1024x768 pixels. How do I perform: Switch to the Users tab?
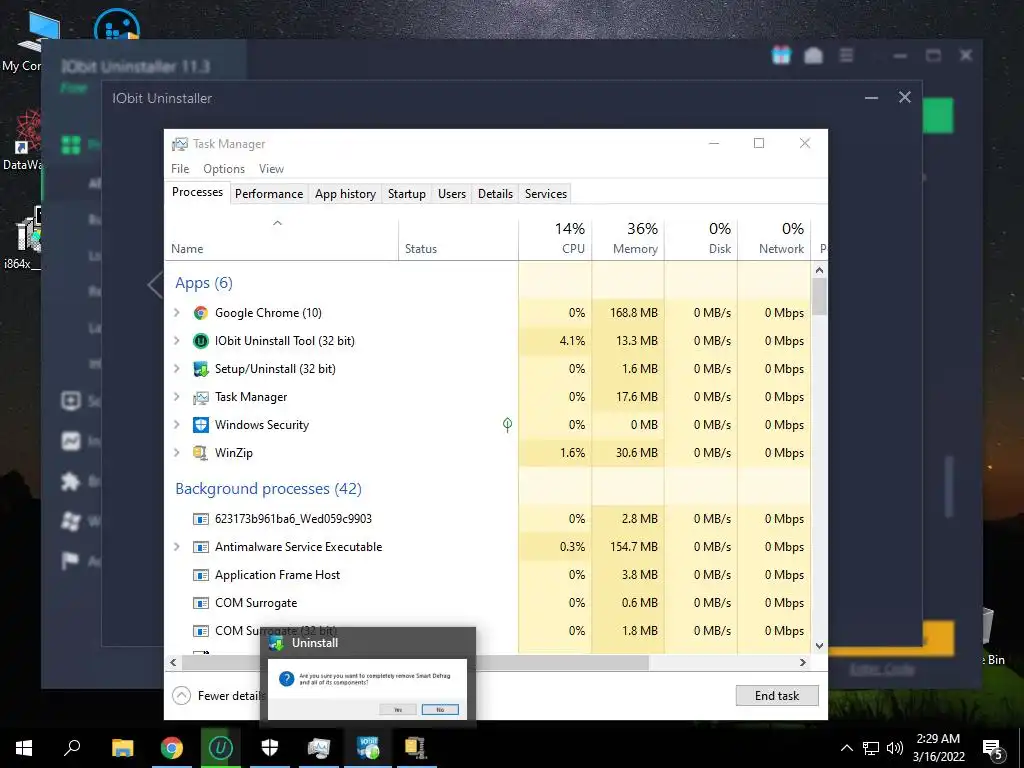click(x=452, y=194)
